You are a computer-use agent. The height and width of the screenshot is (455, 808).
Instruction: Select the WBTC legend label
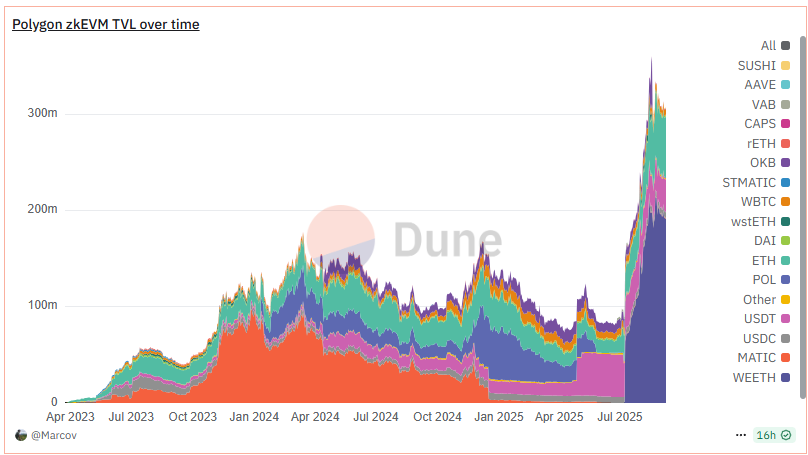(758, 201)
